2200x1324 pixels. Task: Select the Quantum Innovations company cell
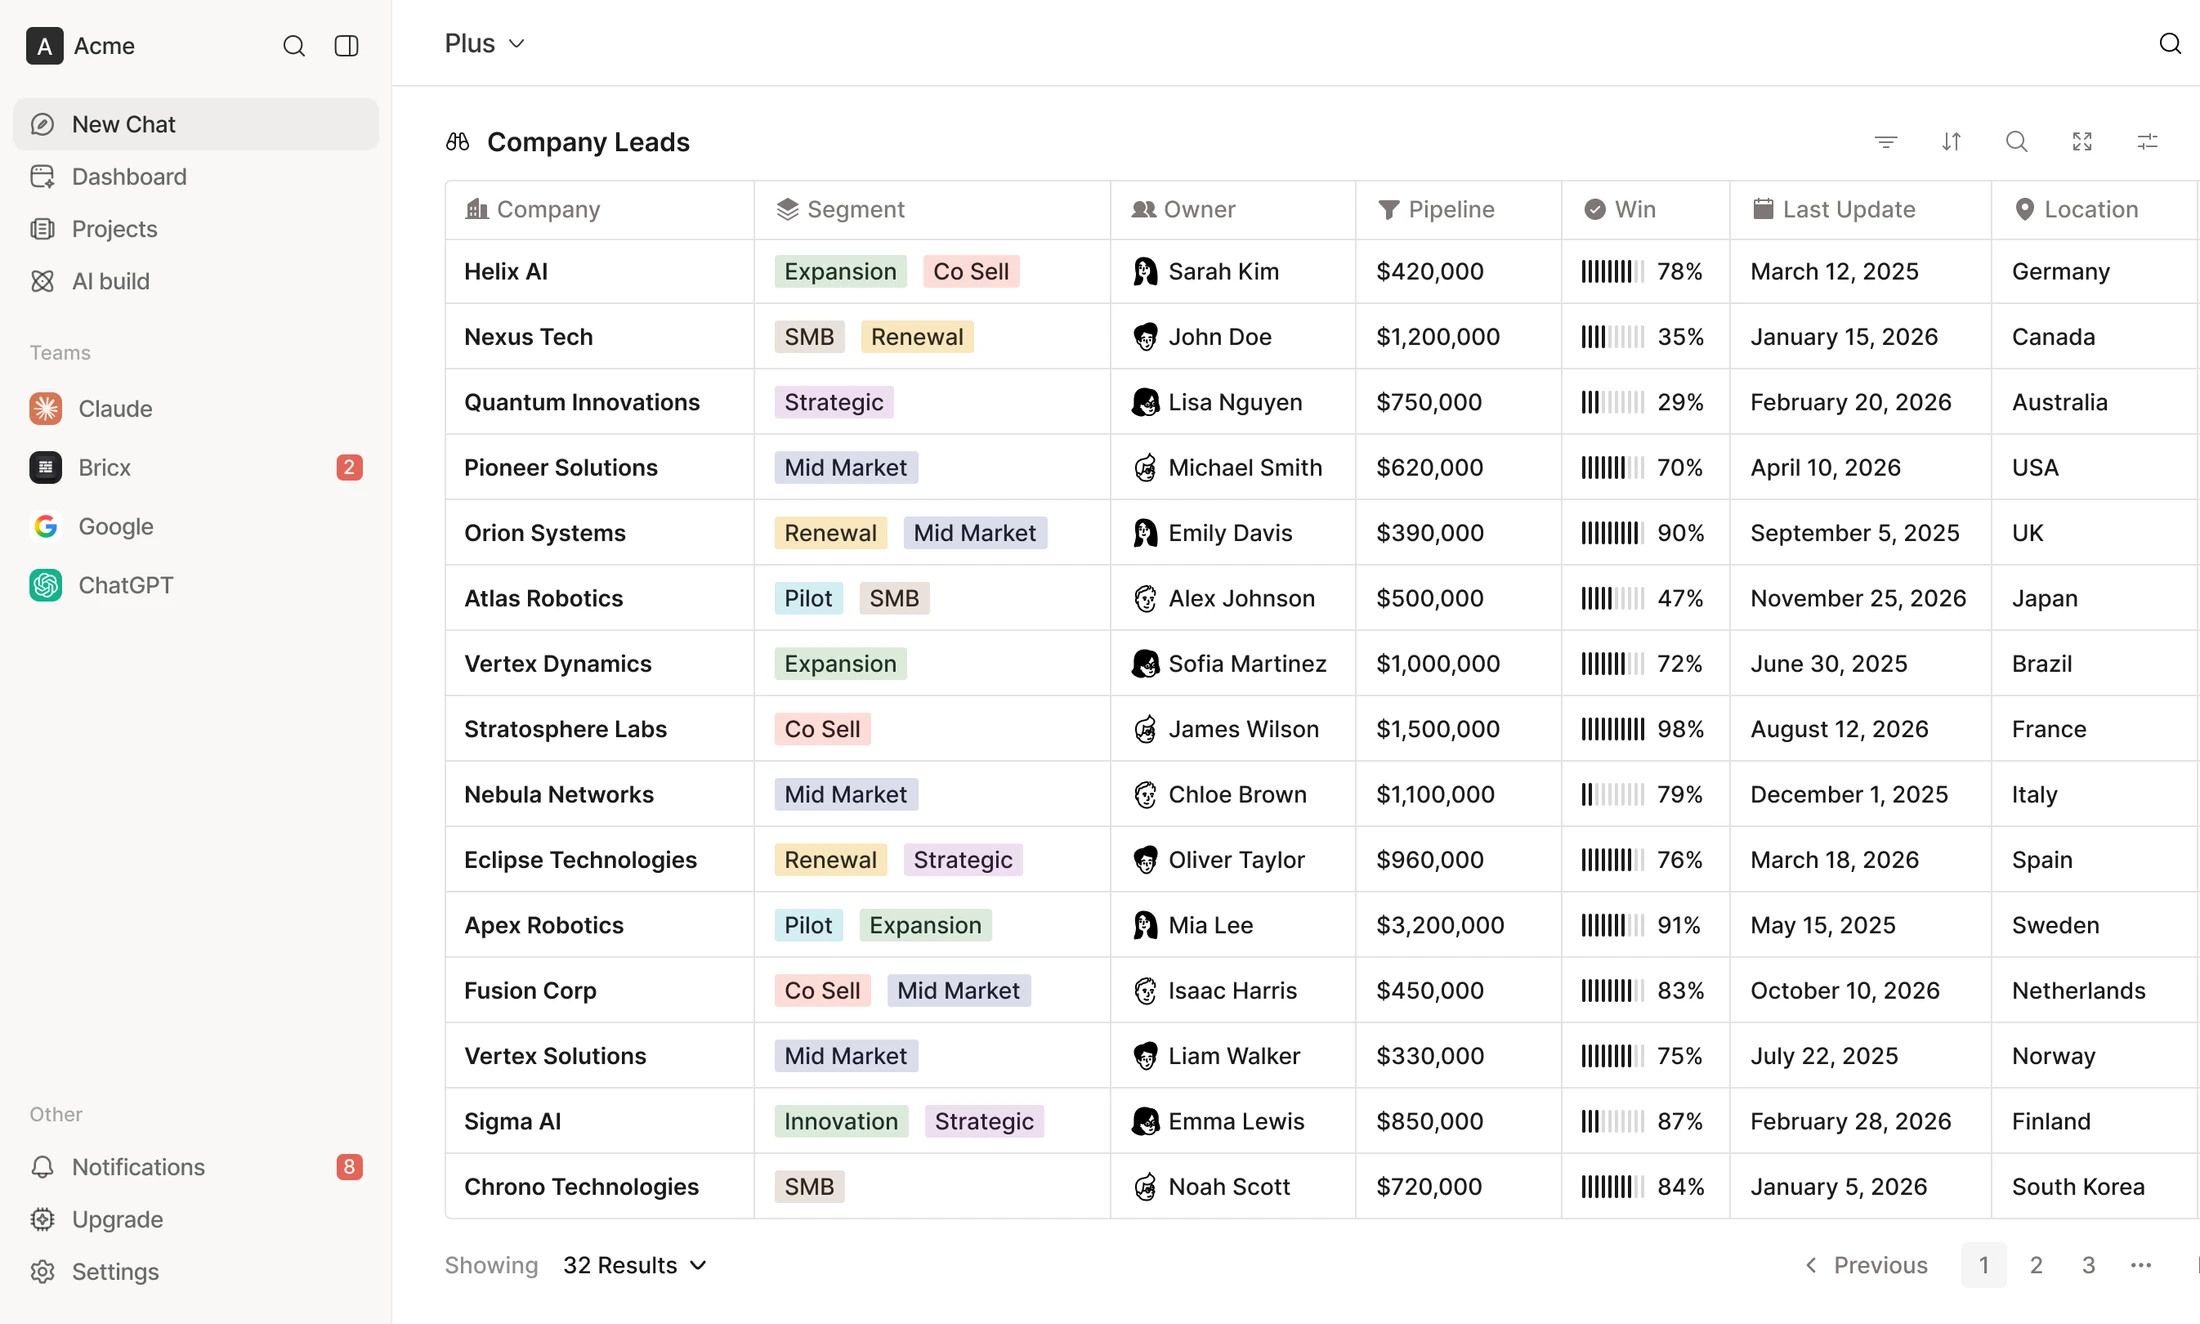click(599, 402)
